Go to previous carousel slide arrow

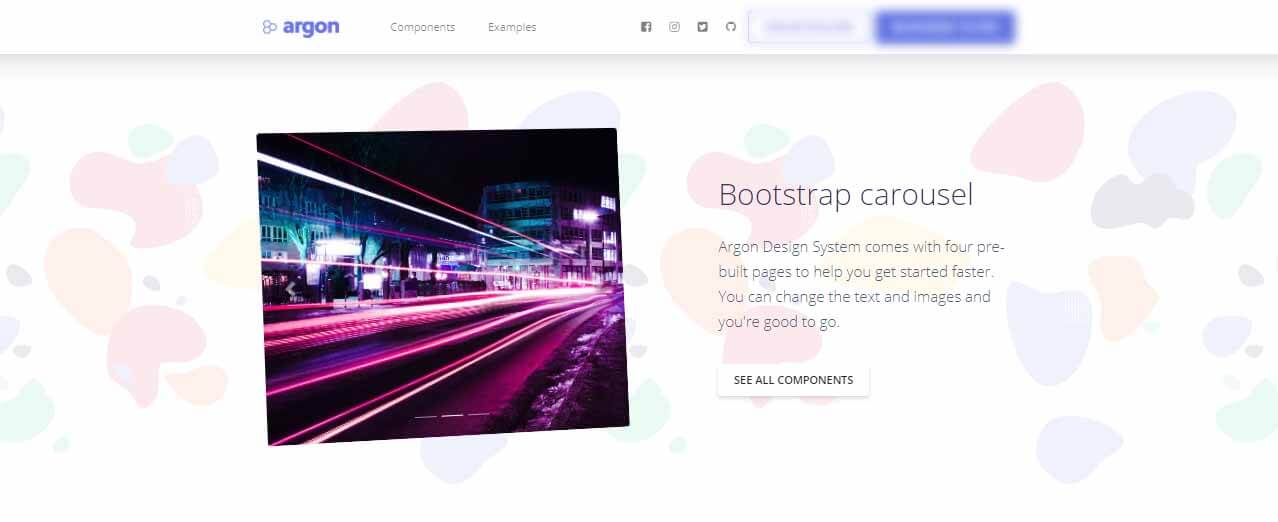(291, 290)
